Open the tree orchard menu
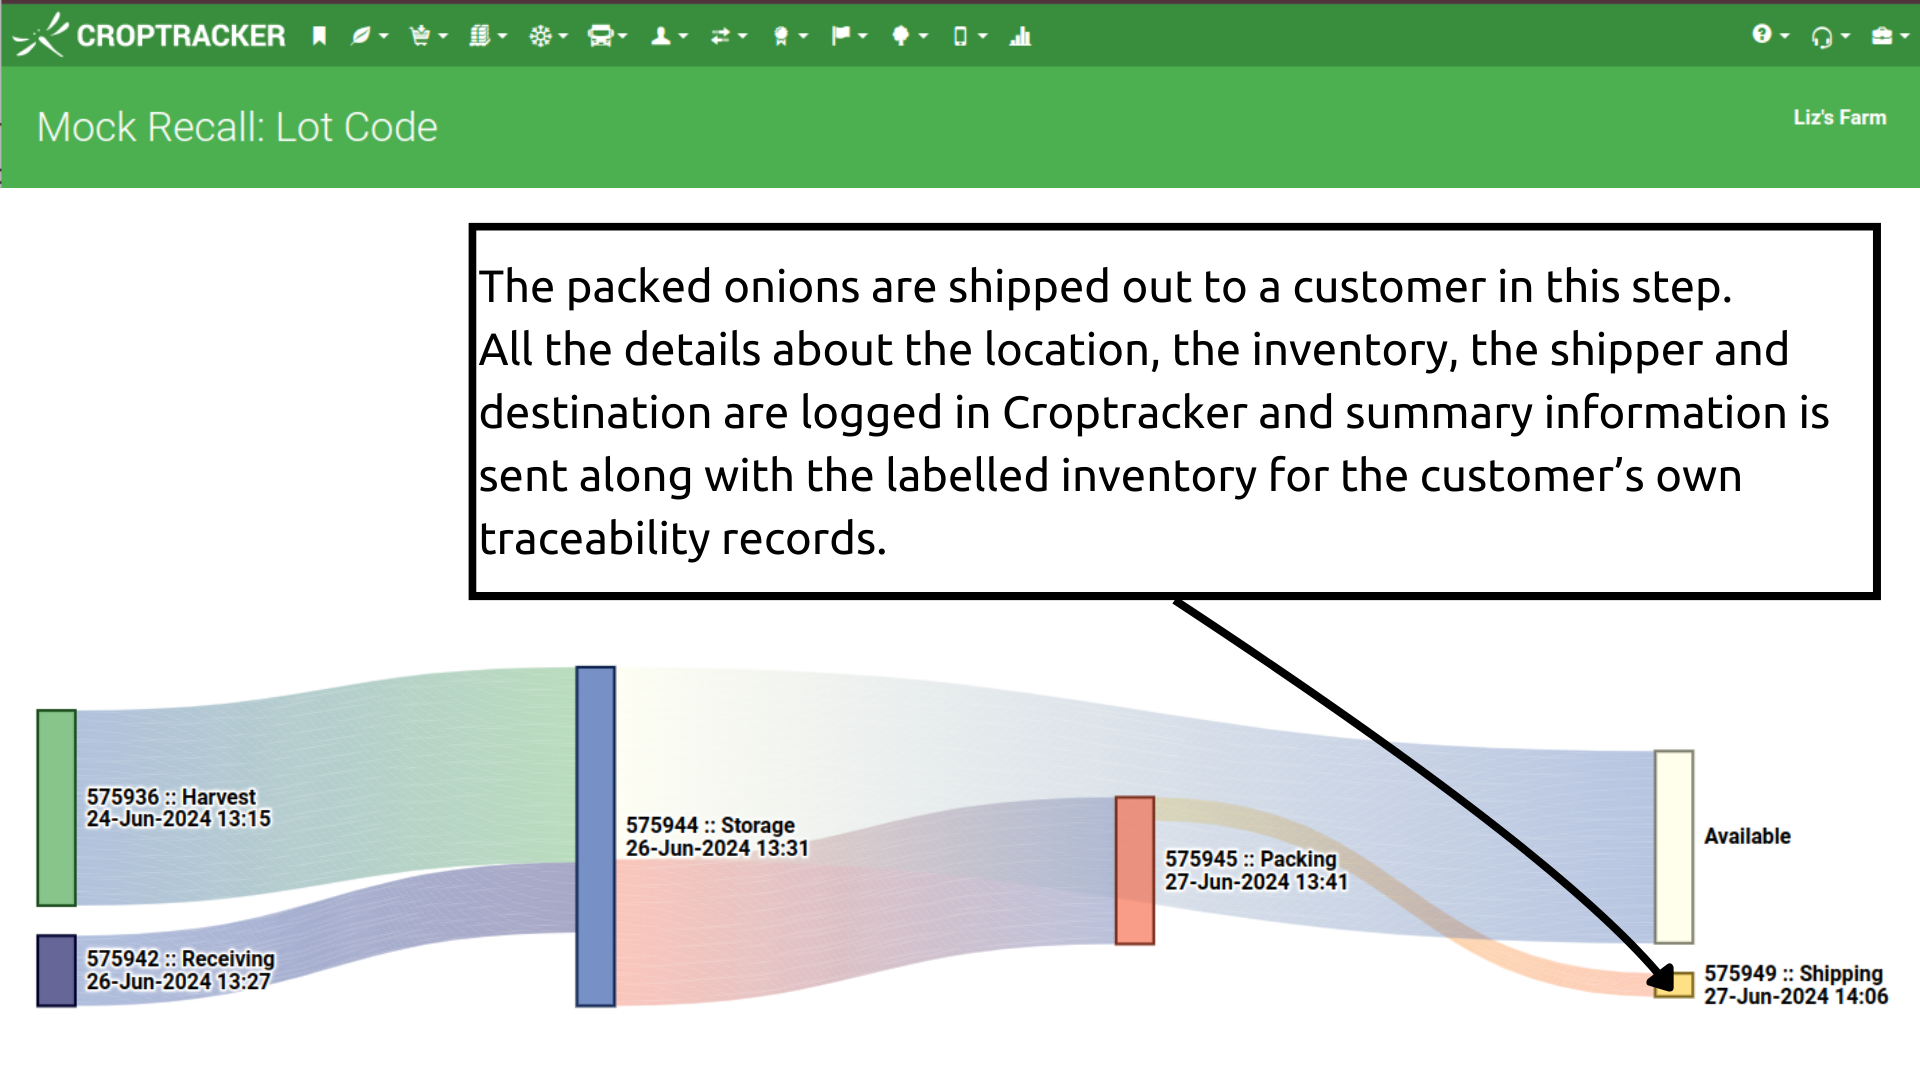 point(909,36)
